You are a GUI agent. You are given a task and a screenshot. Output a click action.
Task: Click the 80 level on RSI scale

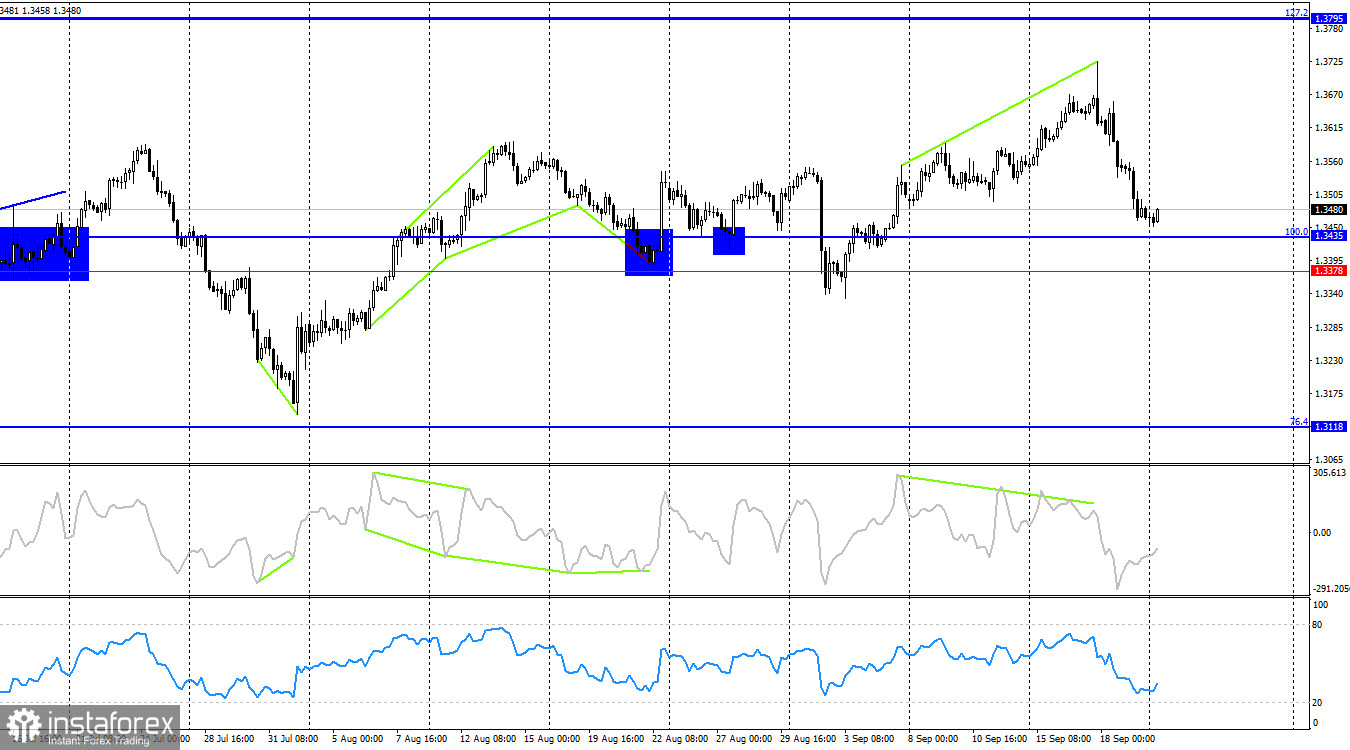1318,624
